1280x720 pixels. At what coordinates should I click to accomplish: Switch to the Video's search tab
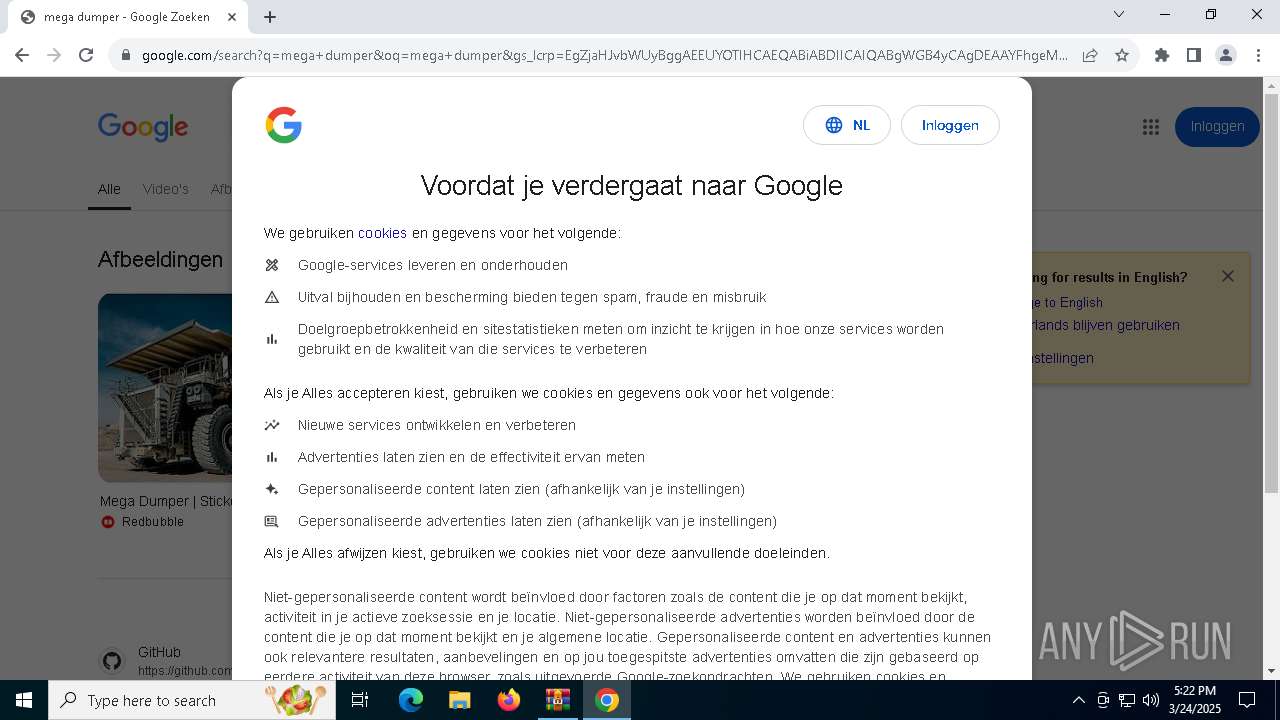pyautogui.click(x=166, y=189)
